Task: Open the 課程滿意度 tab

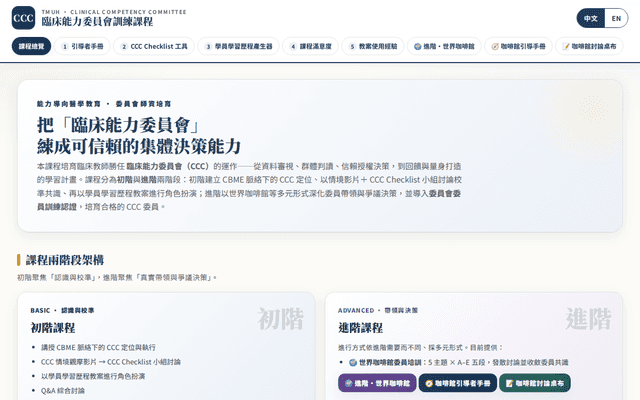Action: 310,46
